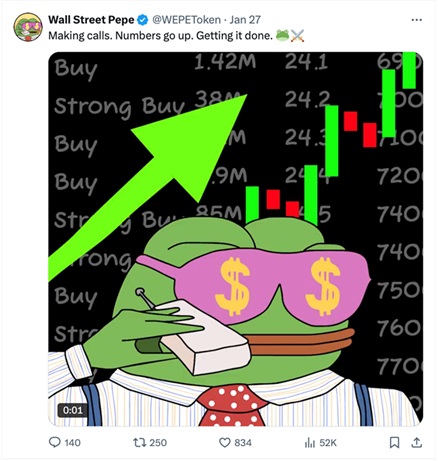The image size is (438, 461).
Task: Click the 250 reposts count
Action: point(158,443)
